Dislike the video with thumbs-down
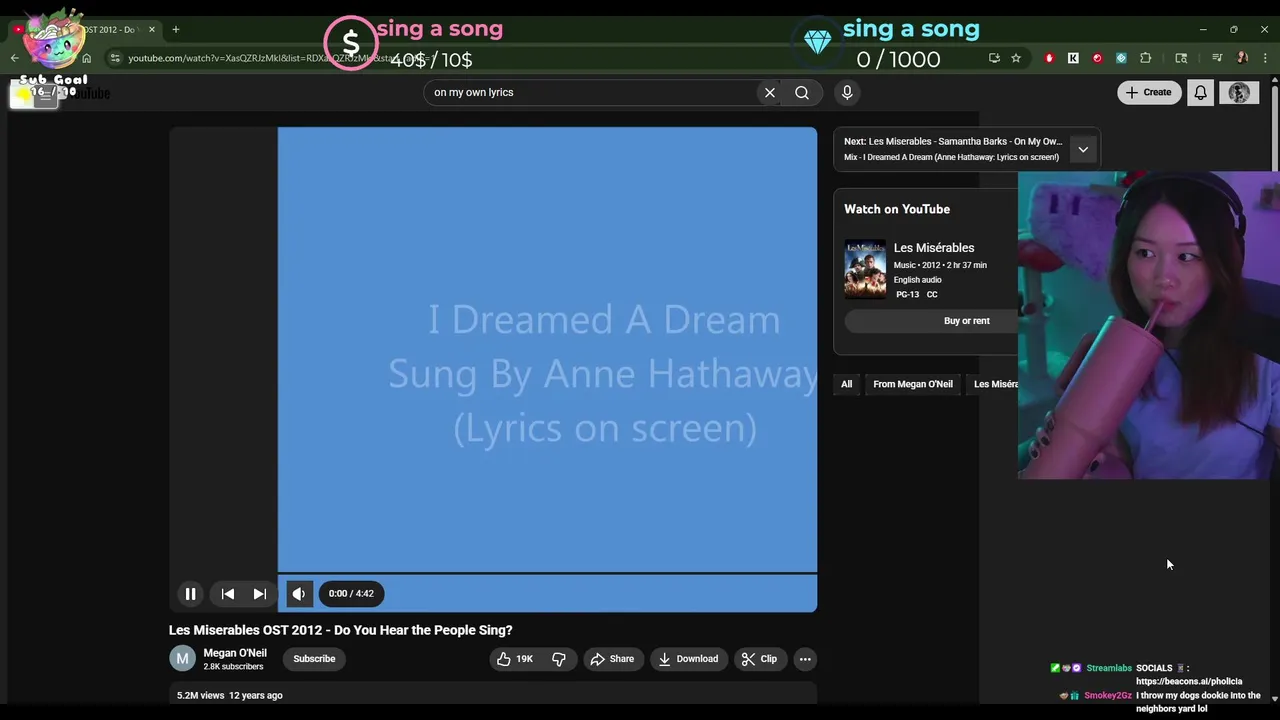Viewport: 1280px width, 720px height. [559, 659]
